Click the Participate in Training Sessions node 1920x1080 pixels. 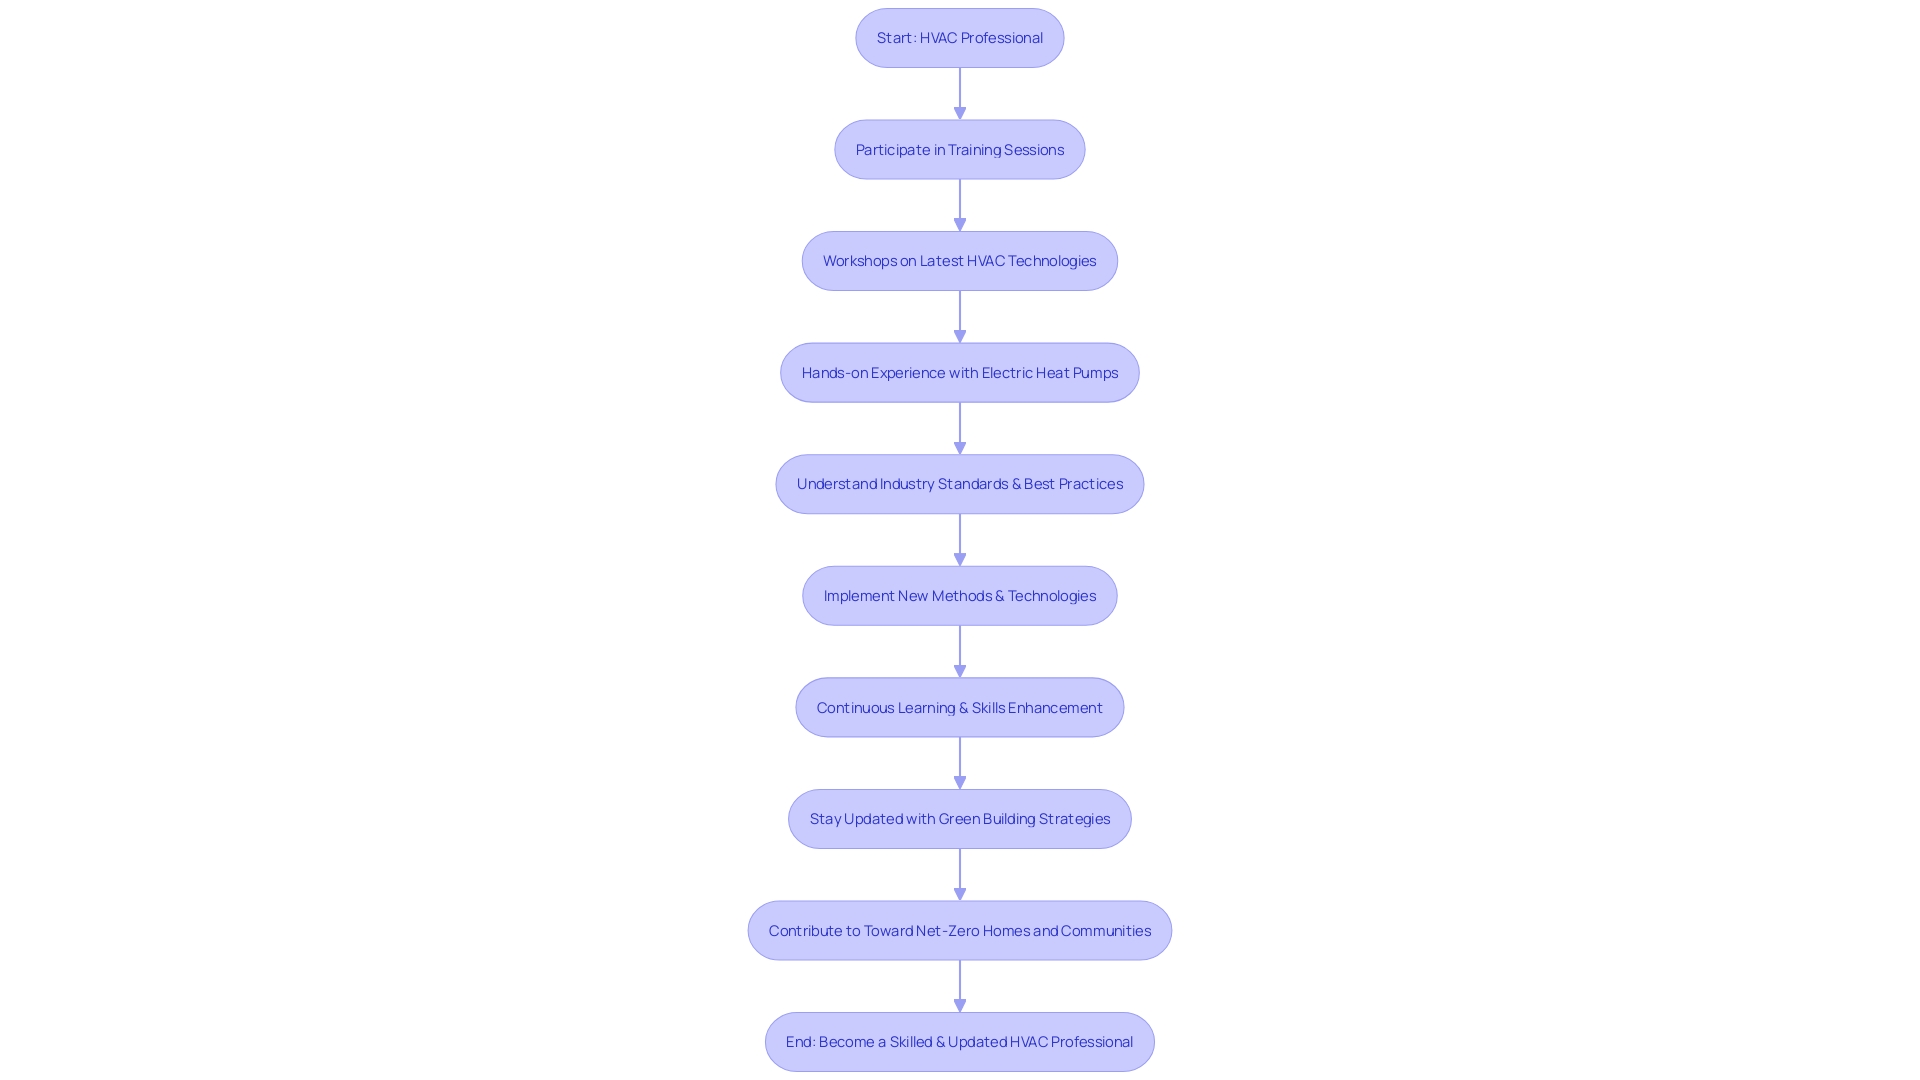(960, 149)
